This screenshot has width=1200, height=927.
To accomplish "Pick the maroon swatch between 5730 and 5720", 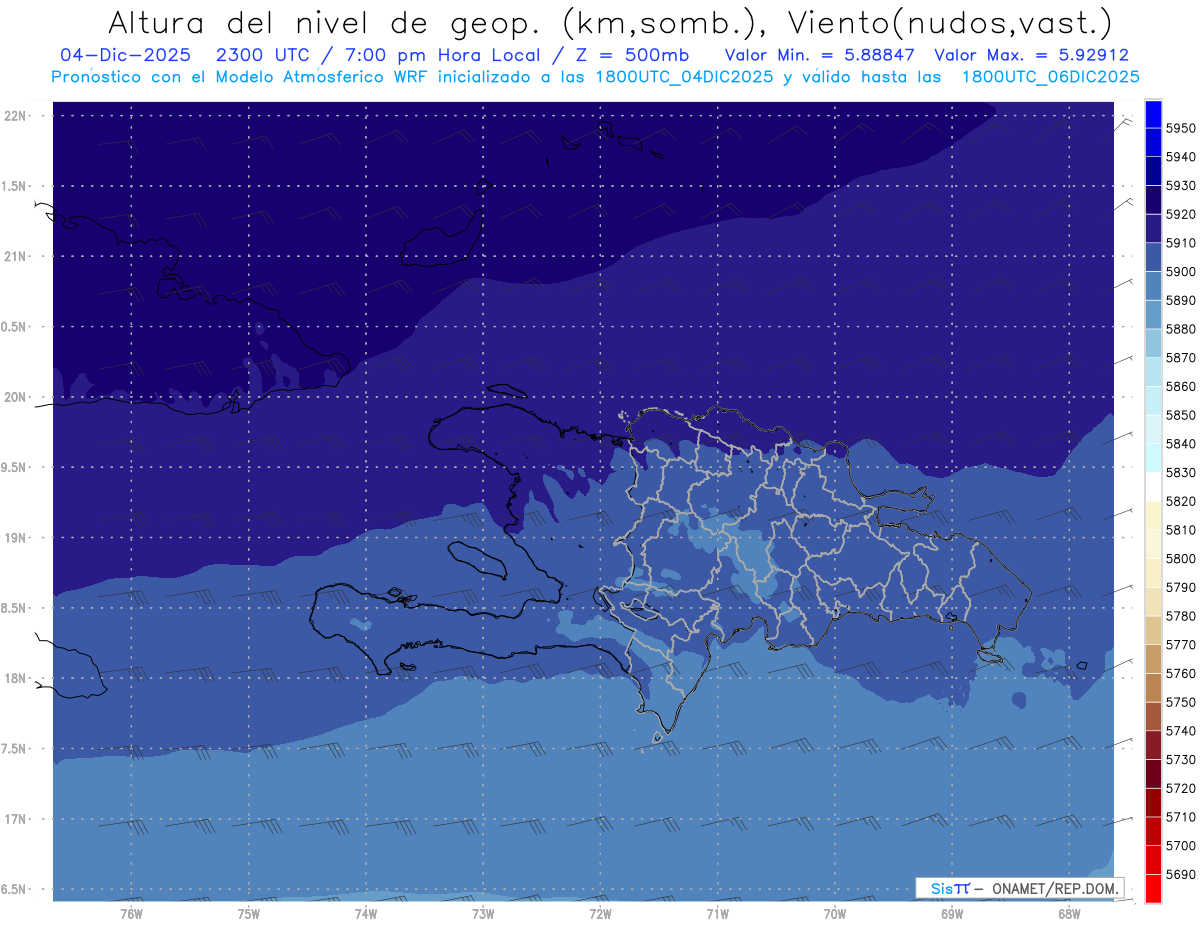I will (x=1153, y=774).
